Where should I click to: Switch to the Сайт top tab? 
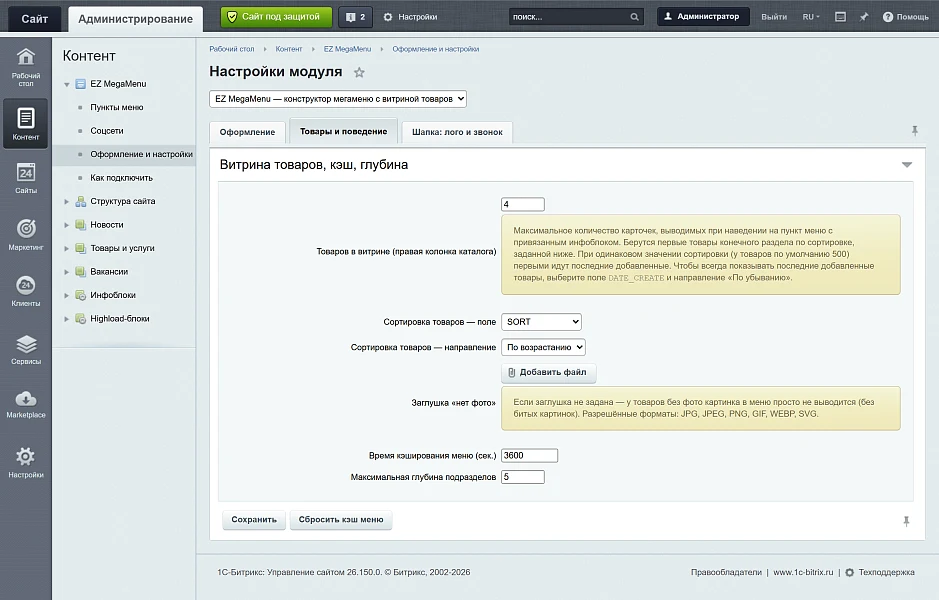[34, 19]
